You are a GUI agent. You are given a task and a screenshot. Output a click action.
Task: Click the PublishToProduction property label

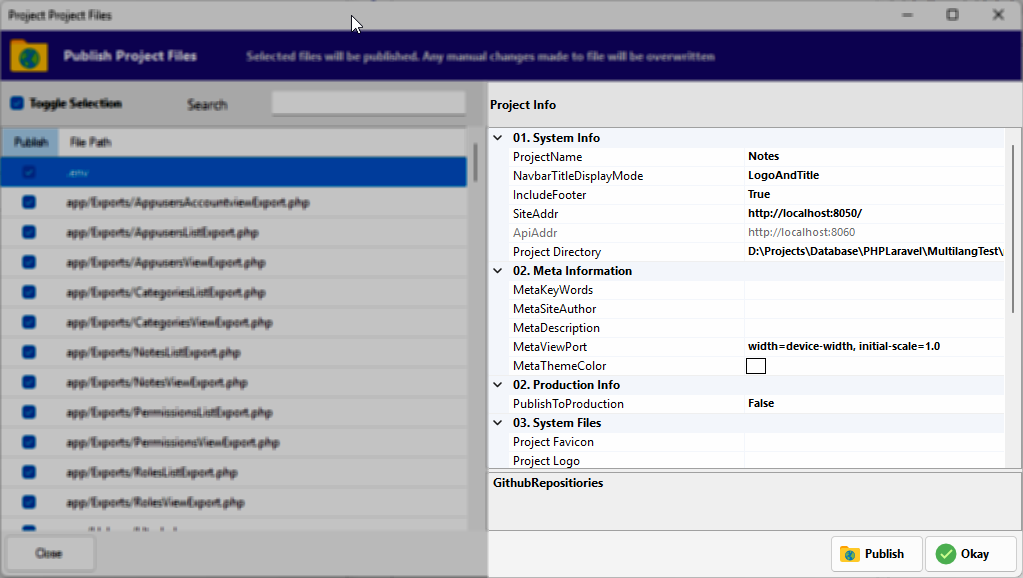tap(568, 404)
